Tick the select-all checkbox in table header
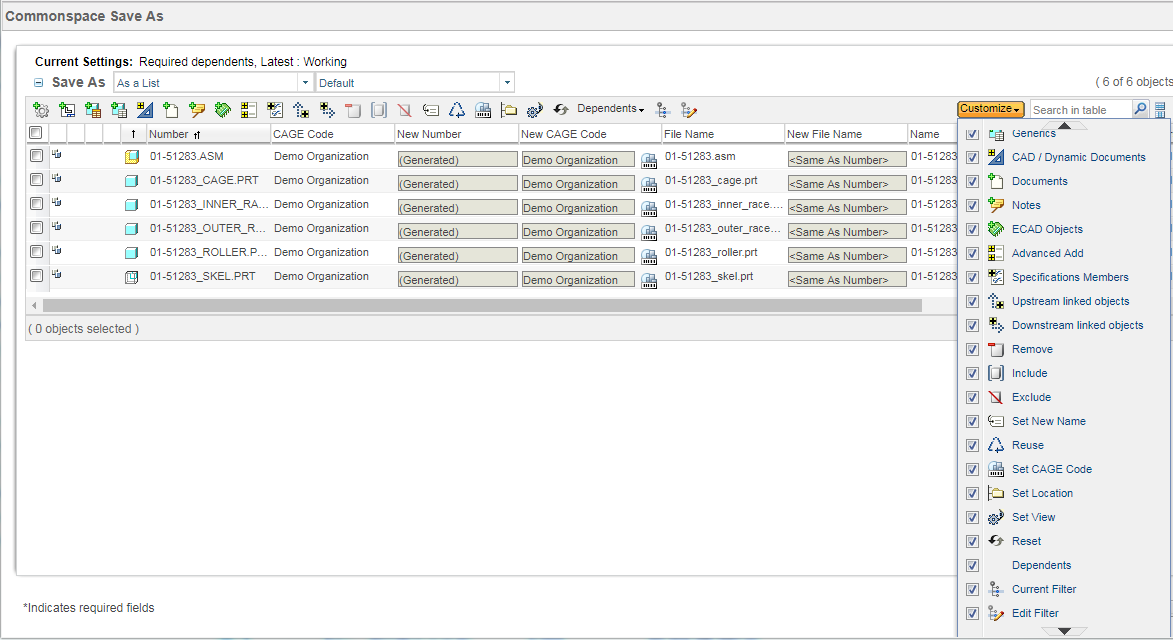The width and height of the screenshot is (1173, 640). (x=35, y=133)
